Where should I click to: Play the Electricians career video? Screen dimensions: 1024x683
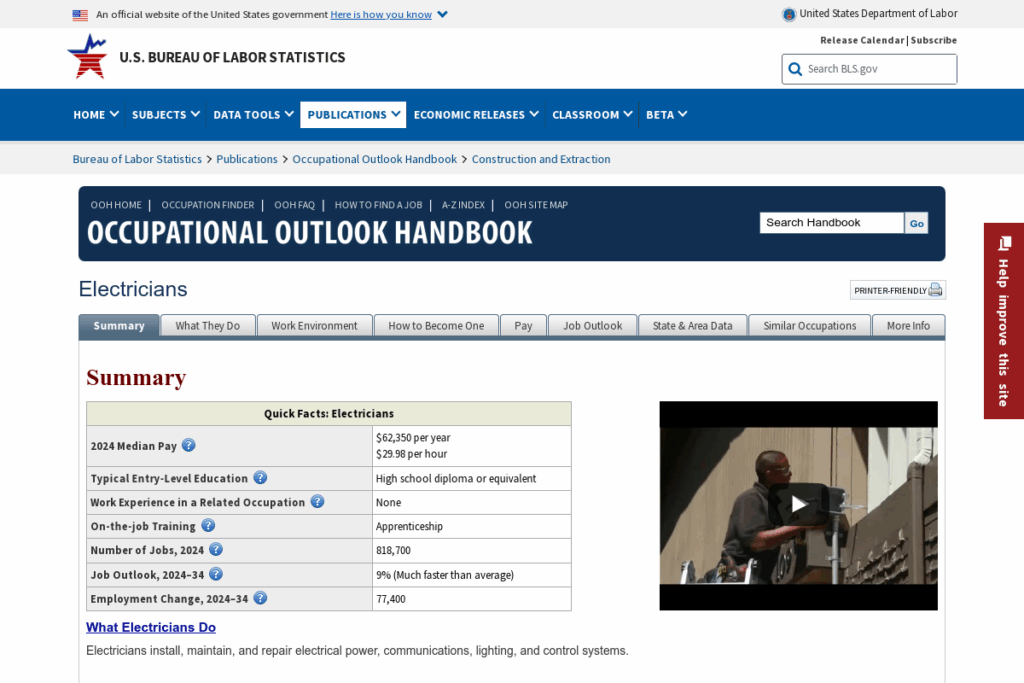(x=798, y=505)
